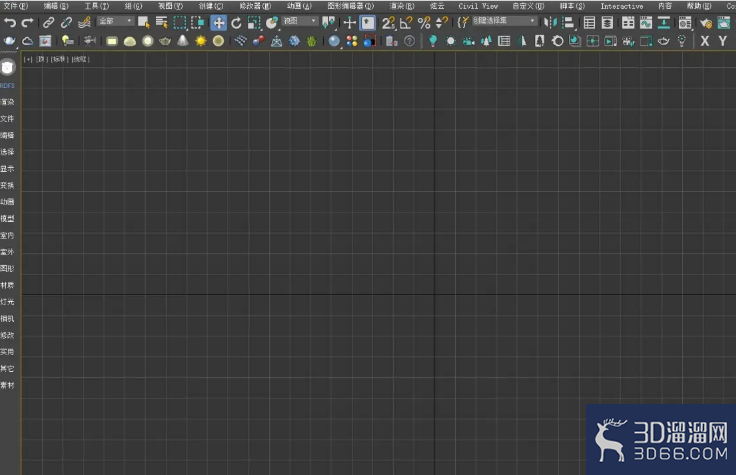736x475 pixels.
Task: Open the 脚本(S) menu
Action: point(572,6)
